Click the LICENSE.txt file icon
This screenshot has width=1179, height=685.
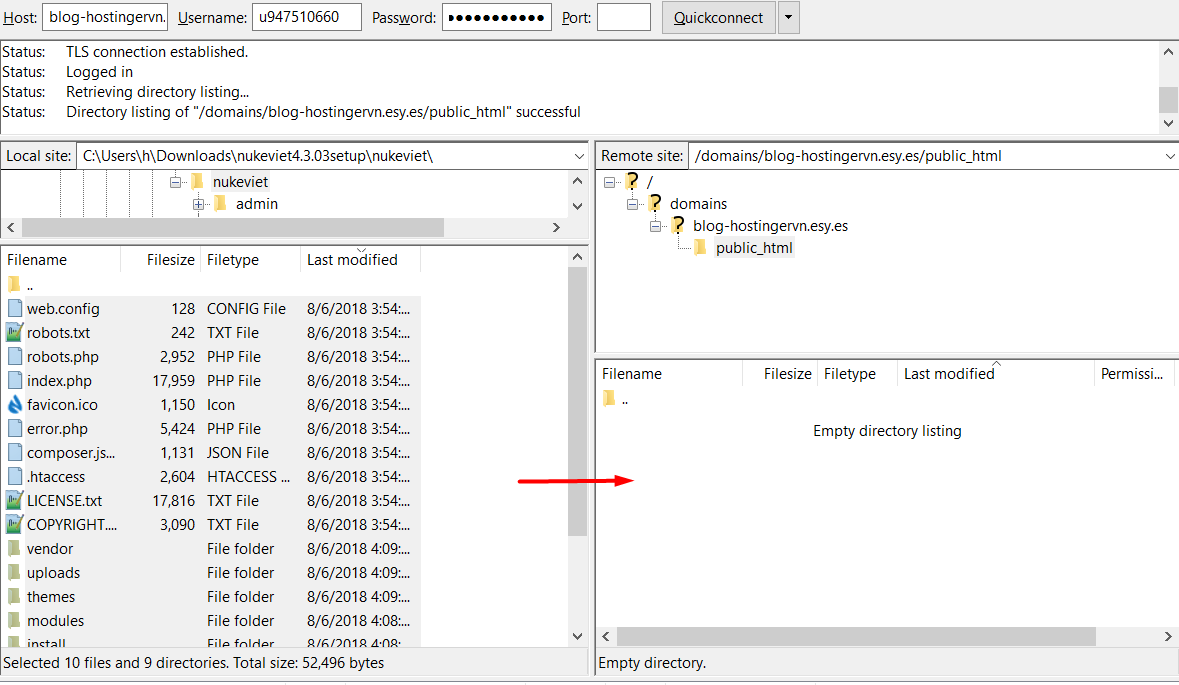click(14, 501)
